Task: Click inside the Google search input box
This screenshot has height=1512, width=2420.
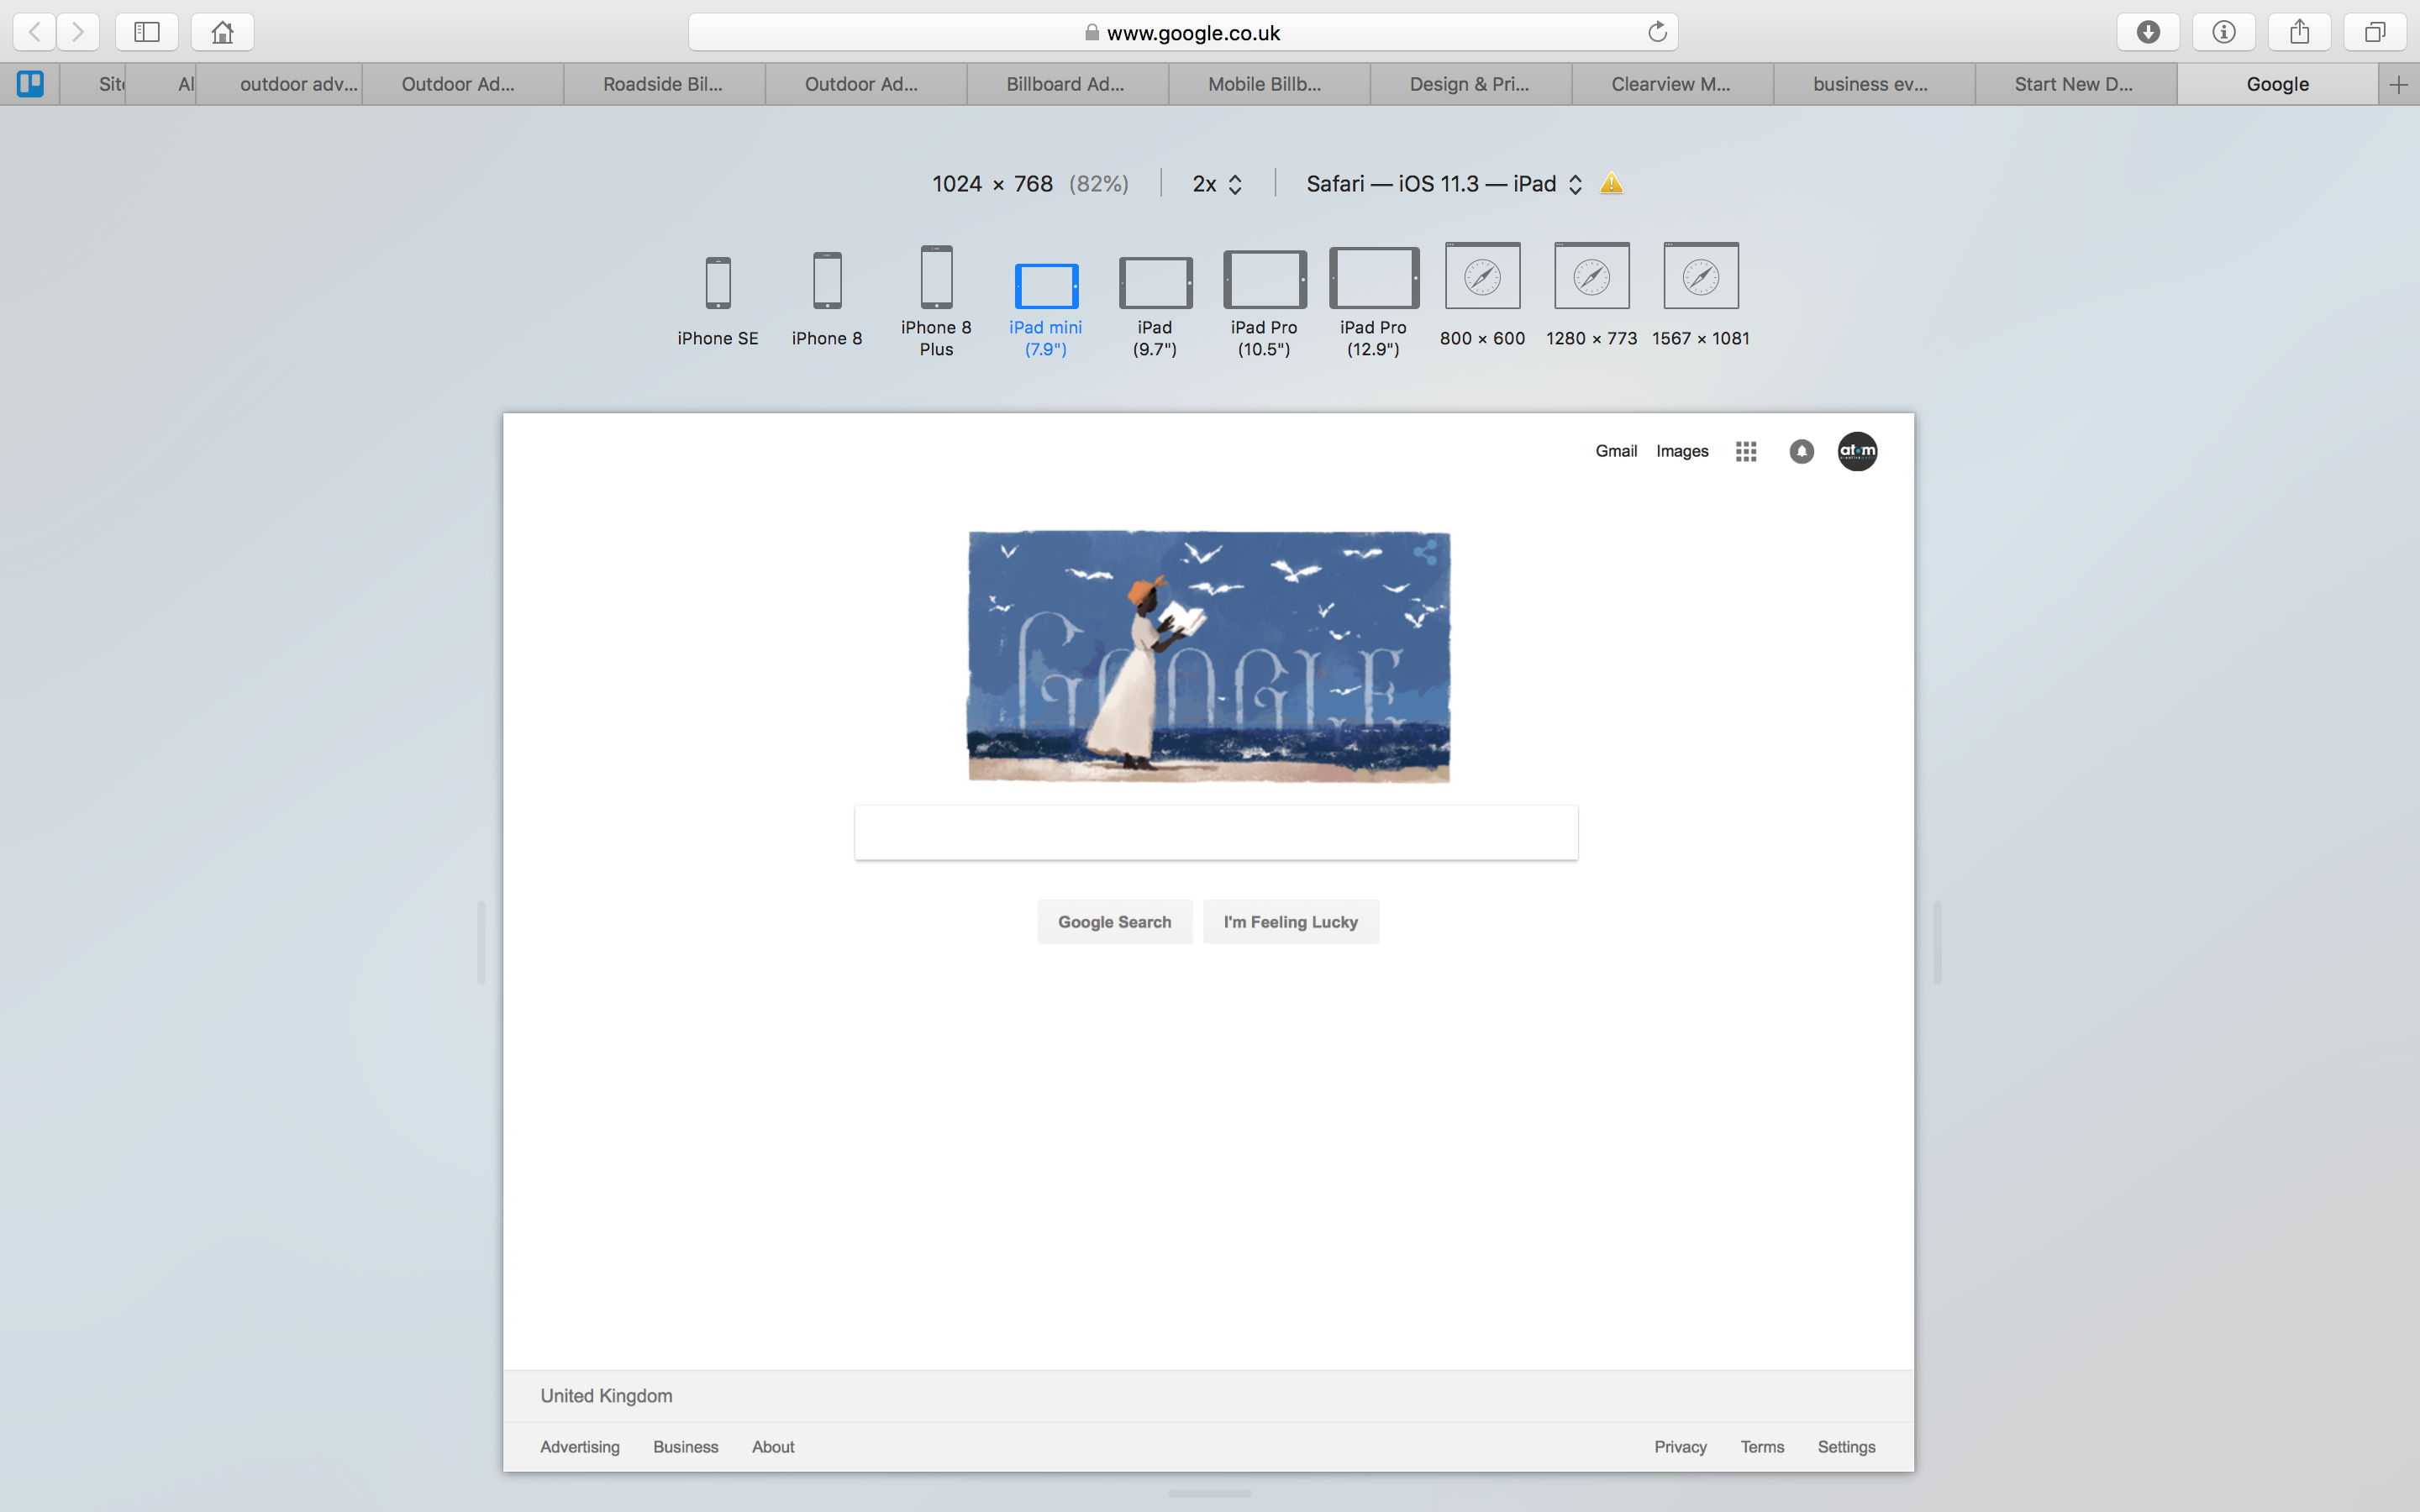Action: pyautogui.click(x=1215, y=833)
